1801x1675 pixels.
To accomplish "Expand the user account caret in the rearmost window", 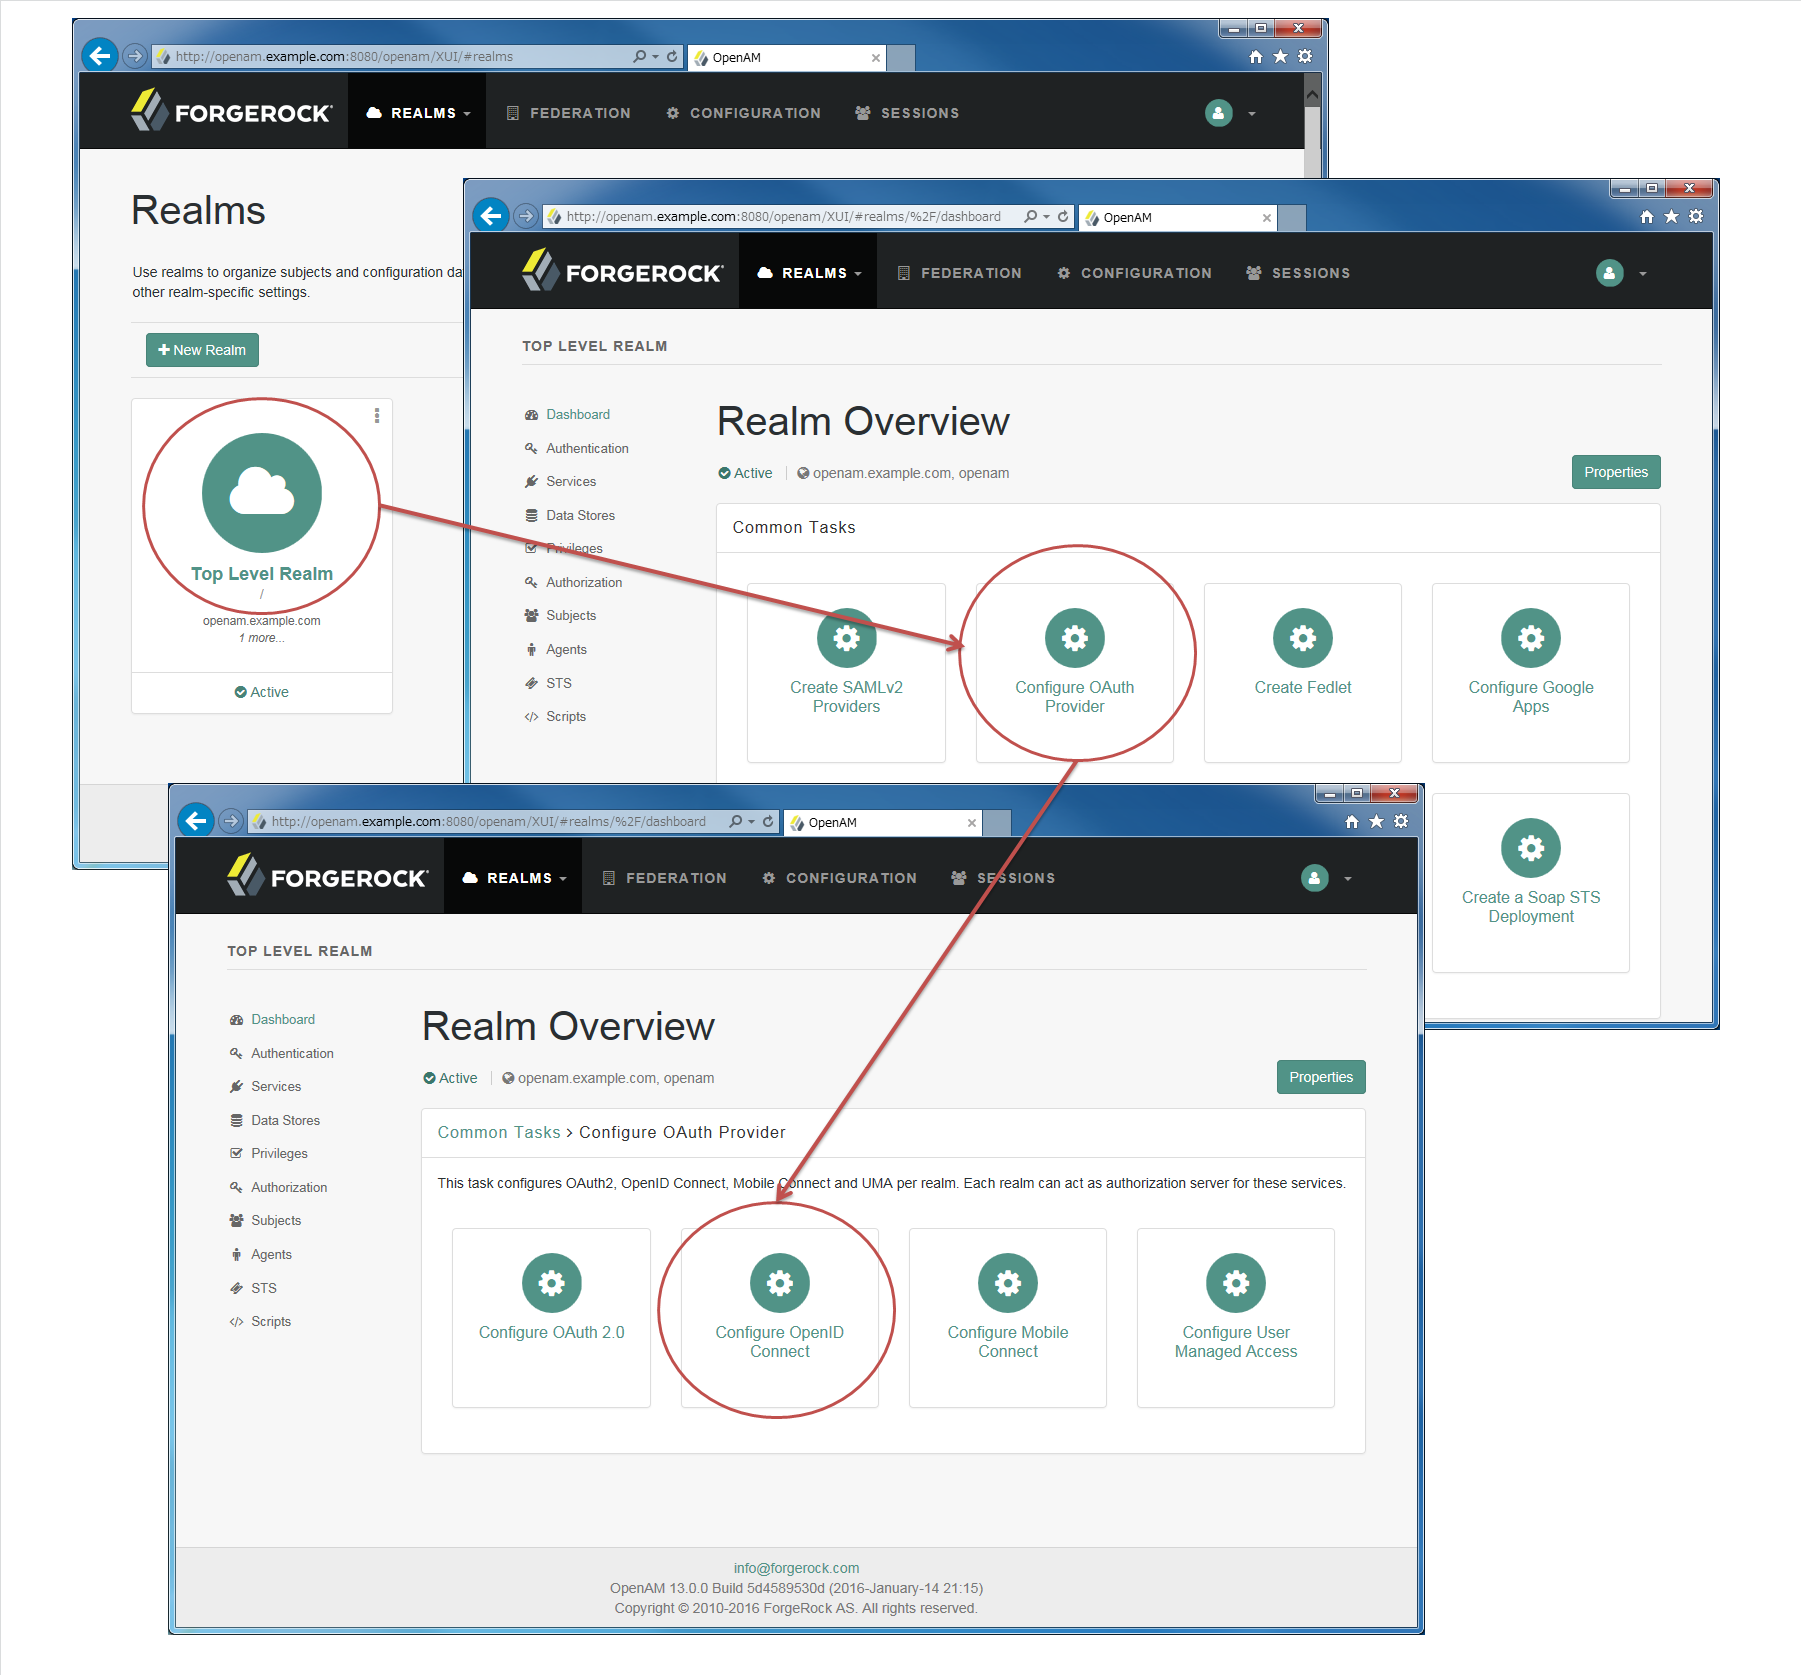I will pyautogui.click(x=1252, y=114).
